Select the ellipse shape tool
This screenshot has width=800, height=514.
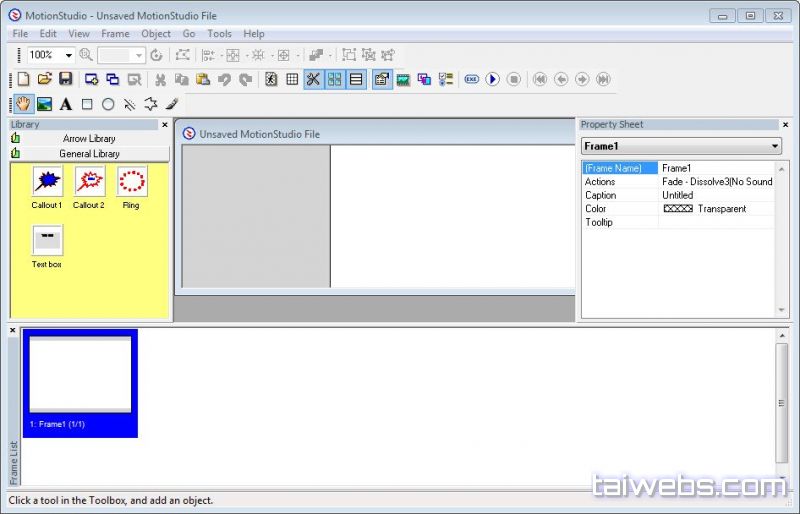[108, 104]
